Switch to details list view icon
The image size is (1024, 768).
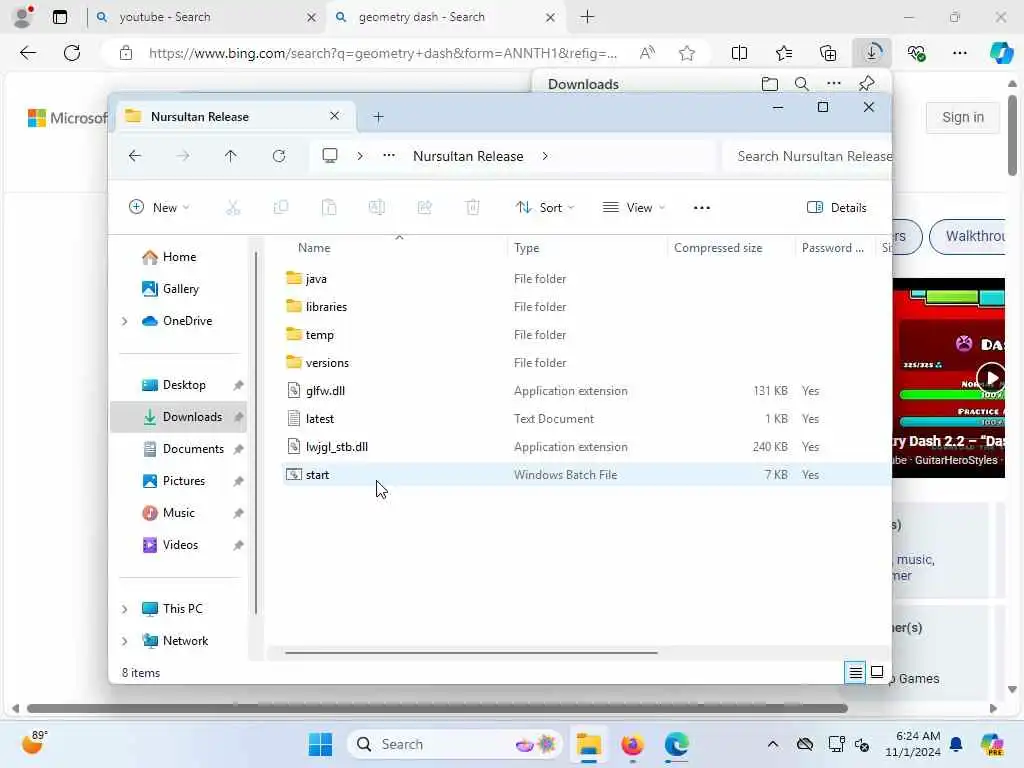click(x=856, y=672)
